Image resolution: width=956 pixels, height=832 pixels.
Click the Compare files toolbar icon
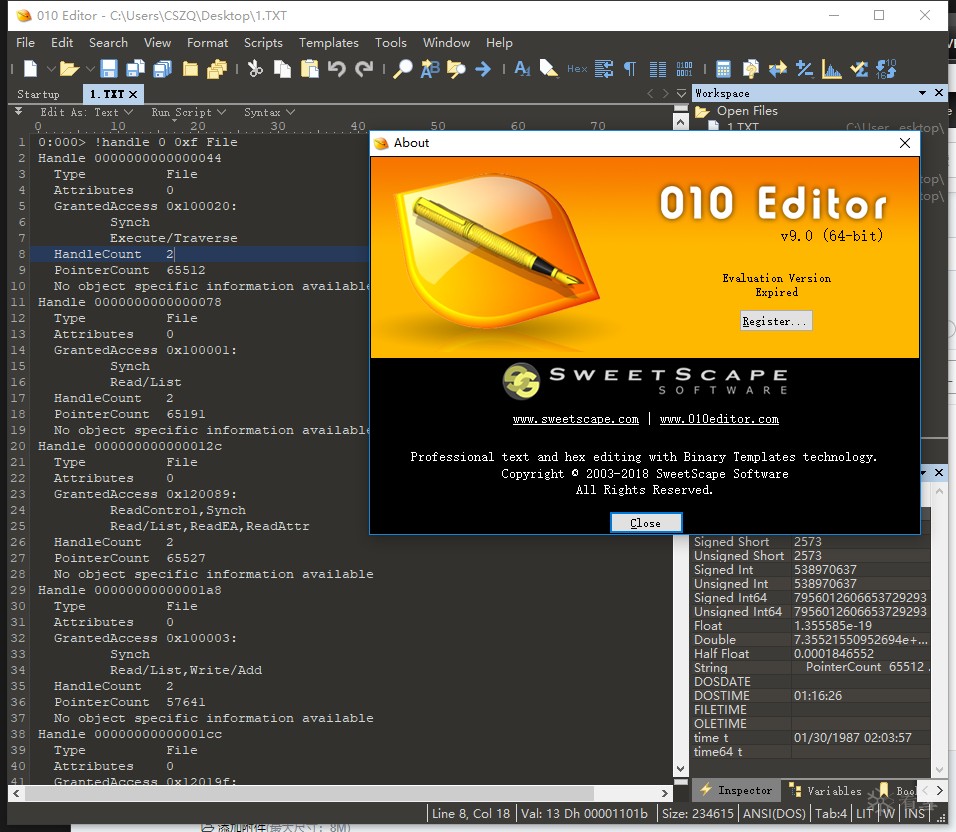[751, 69]
